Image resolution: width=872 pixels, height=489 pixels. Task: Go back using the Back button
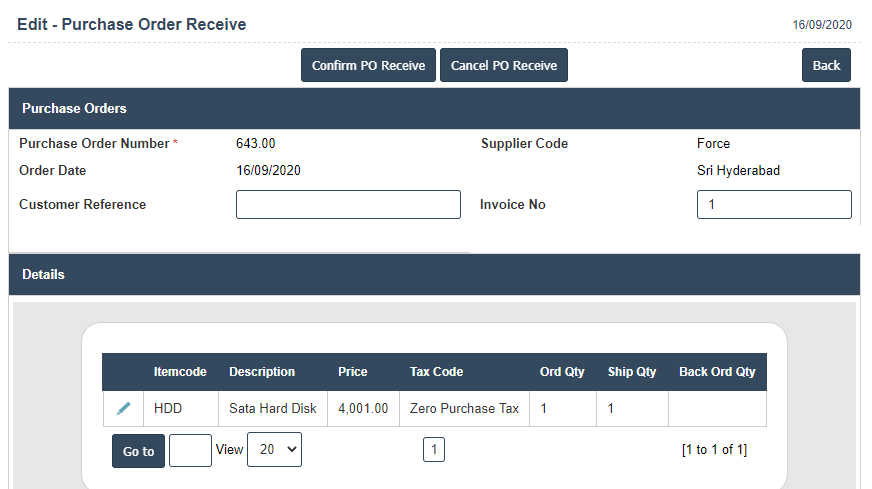826,65
